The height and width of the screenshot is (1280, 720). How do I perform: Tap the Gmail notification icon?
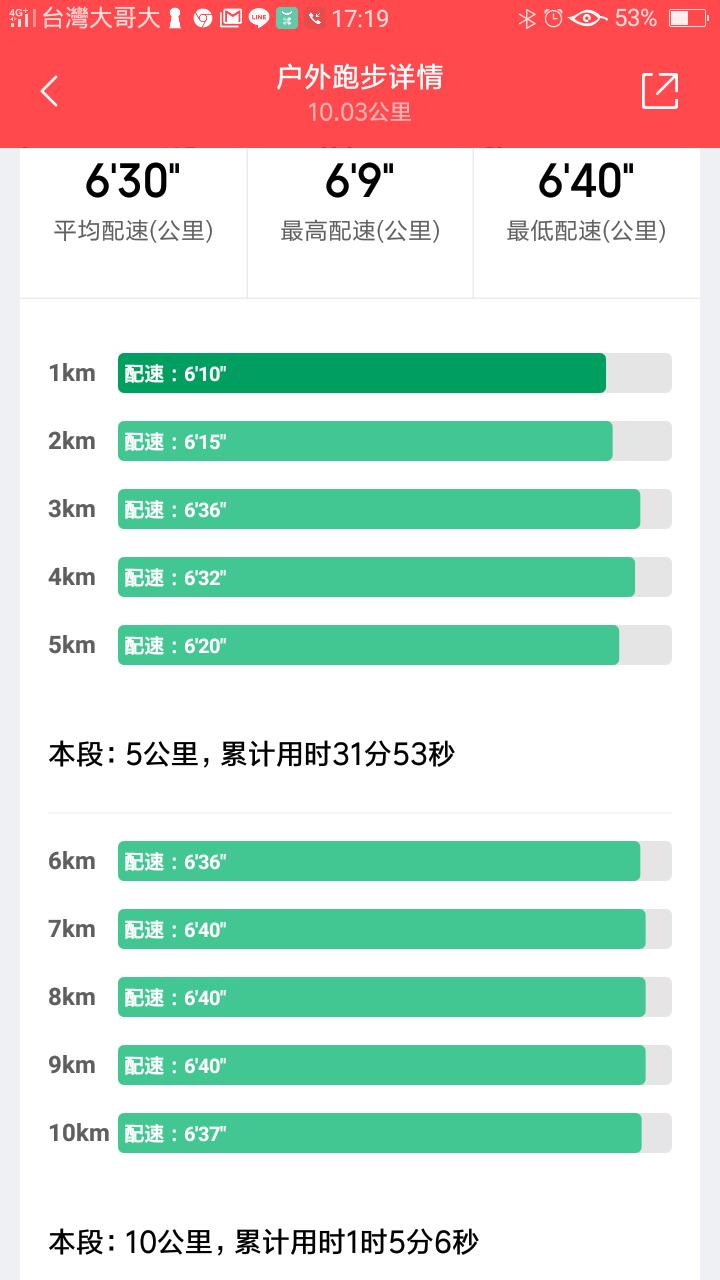click(231, 18)
